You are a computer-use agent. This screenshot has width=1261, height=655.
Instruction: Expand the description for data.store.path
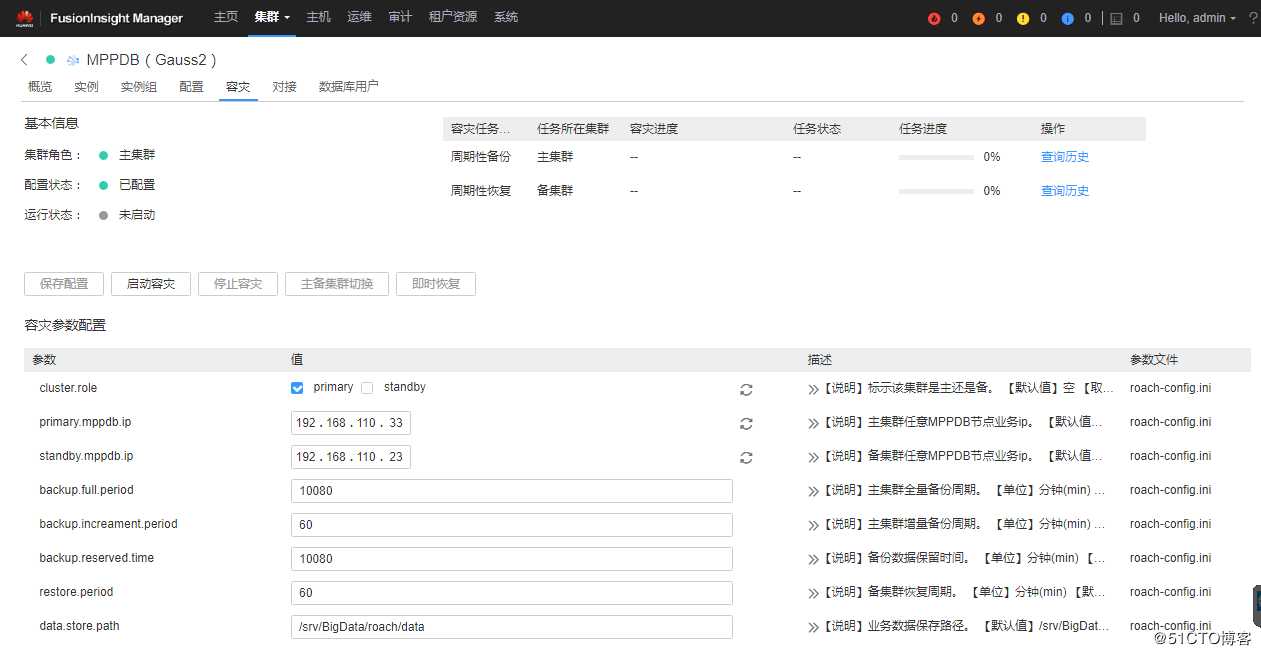coord(812,626)
